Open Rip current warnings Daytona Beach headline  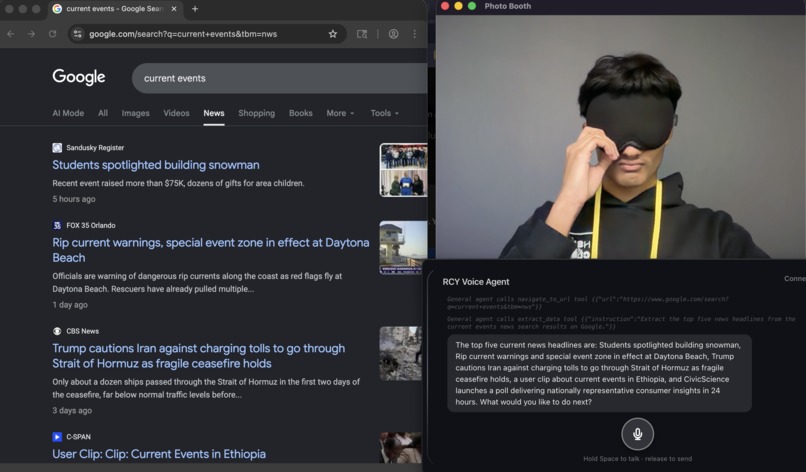[x=211, y=250]
